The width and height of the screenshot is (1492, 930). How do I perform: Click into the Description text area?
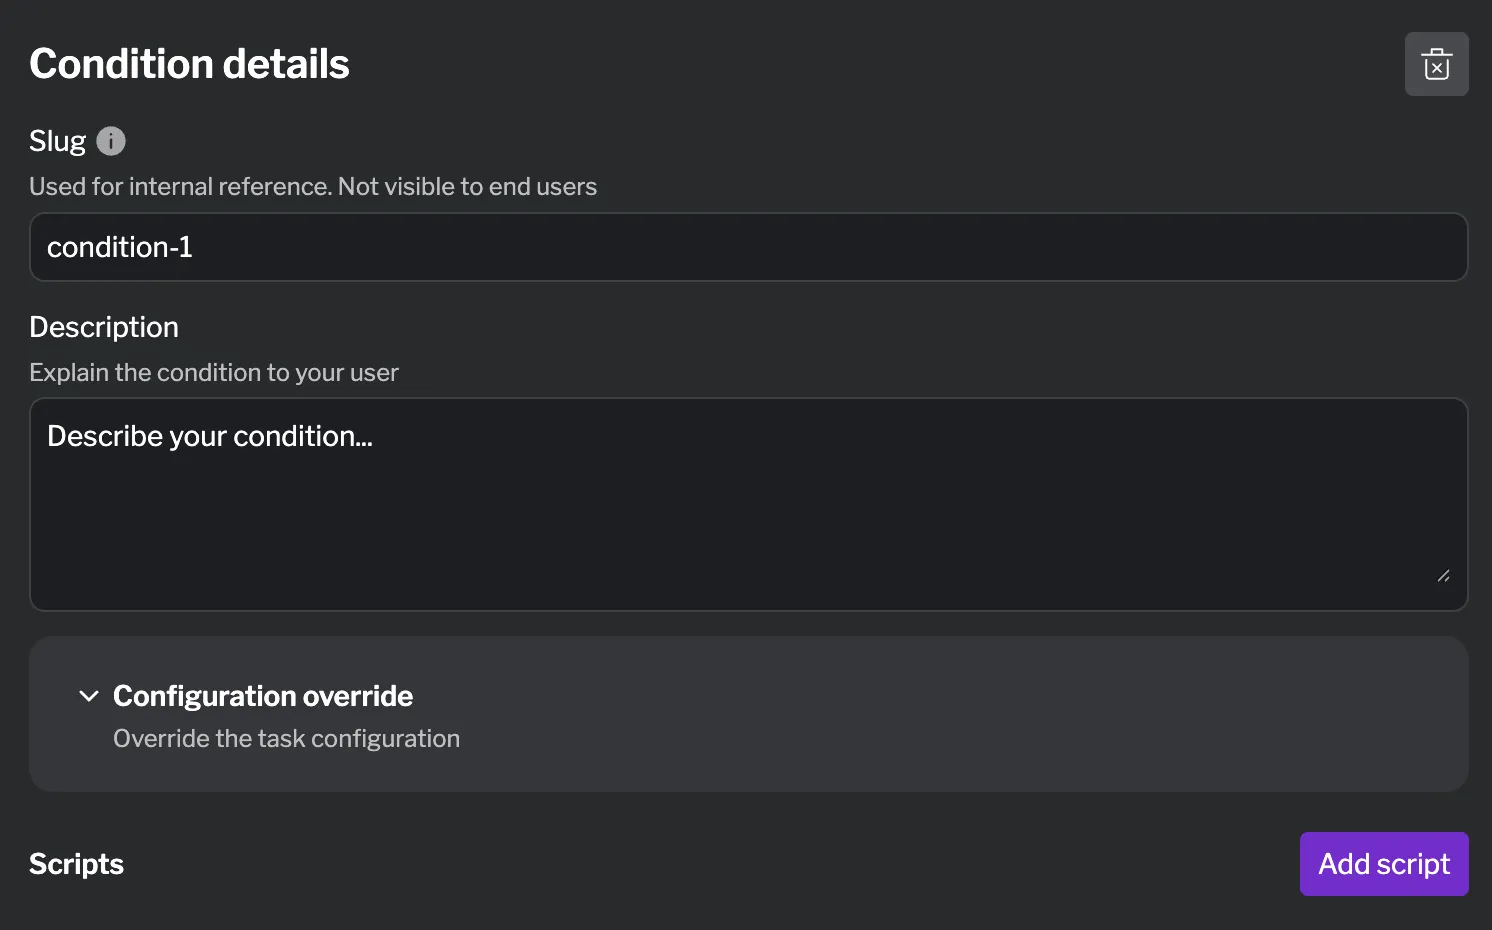(x=748, y=504)
